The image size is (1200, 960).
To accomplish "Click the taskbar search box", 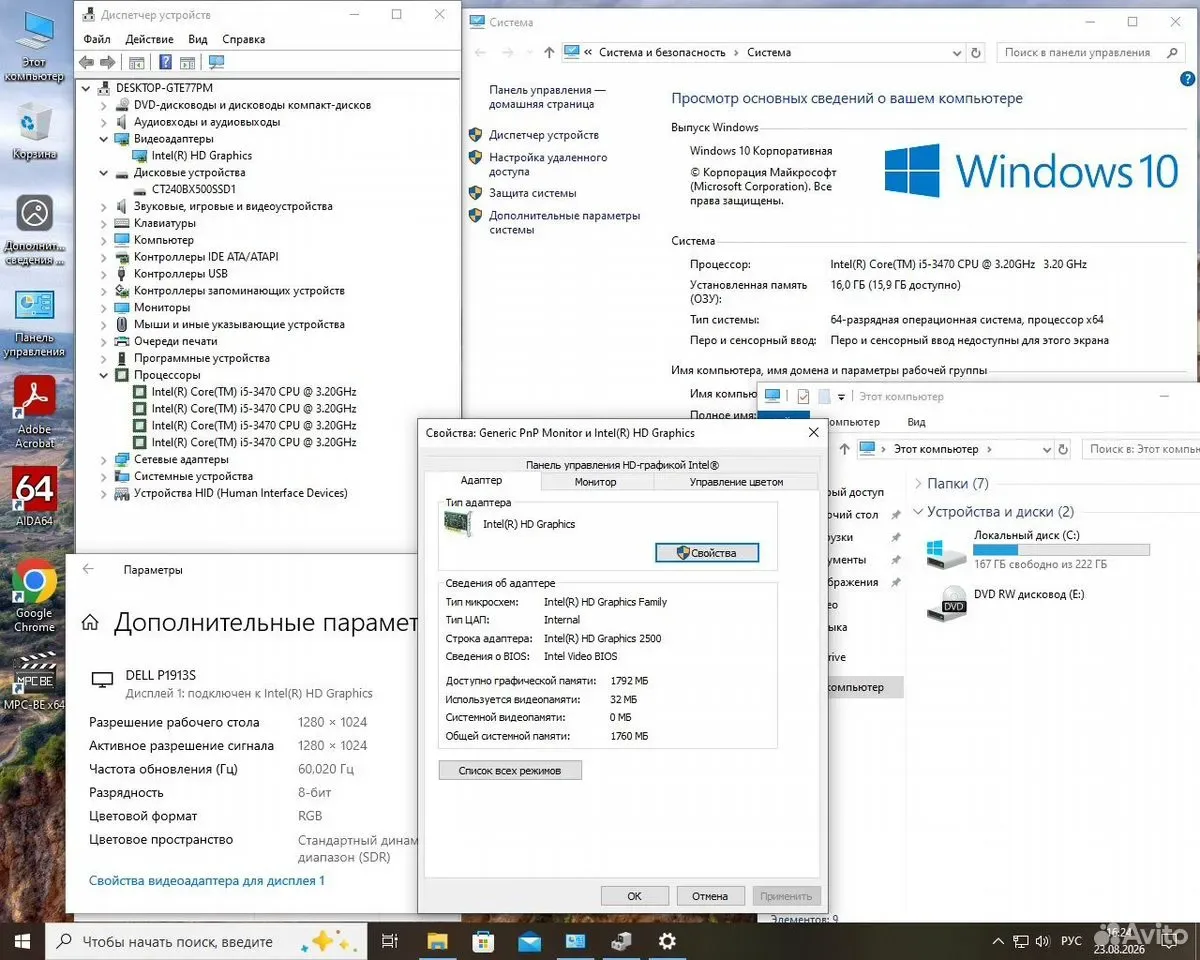I will (205, 941).
